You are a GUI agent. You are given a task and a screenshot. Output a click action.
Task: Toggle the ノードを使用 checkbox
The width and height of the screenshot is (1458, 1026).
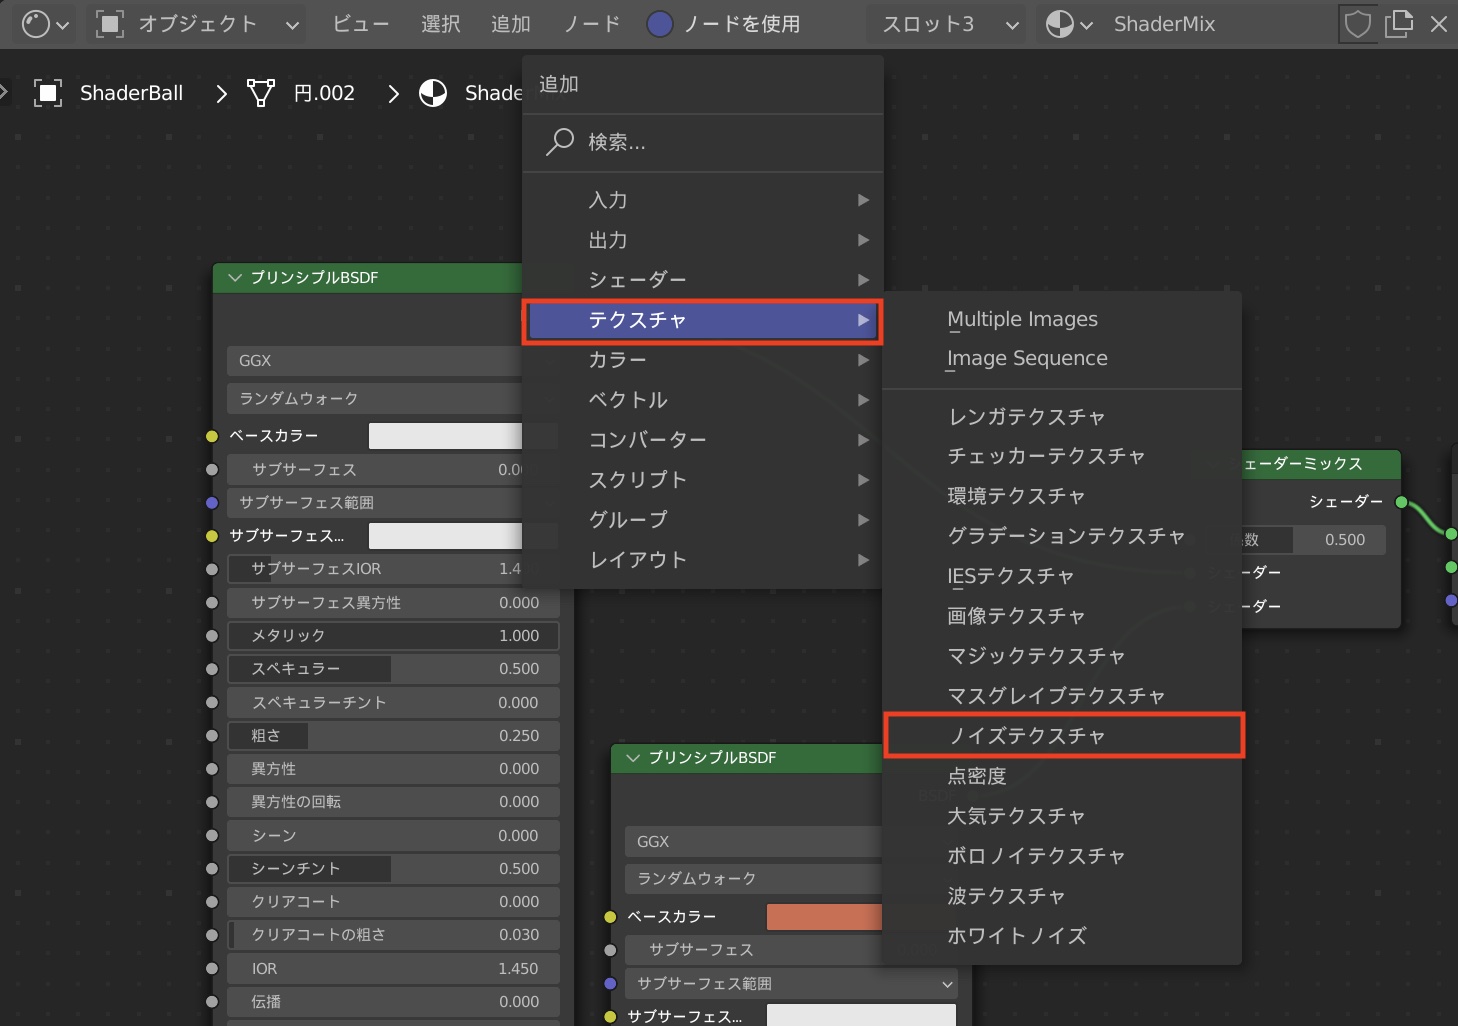tap(660, 24)
